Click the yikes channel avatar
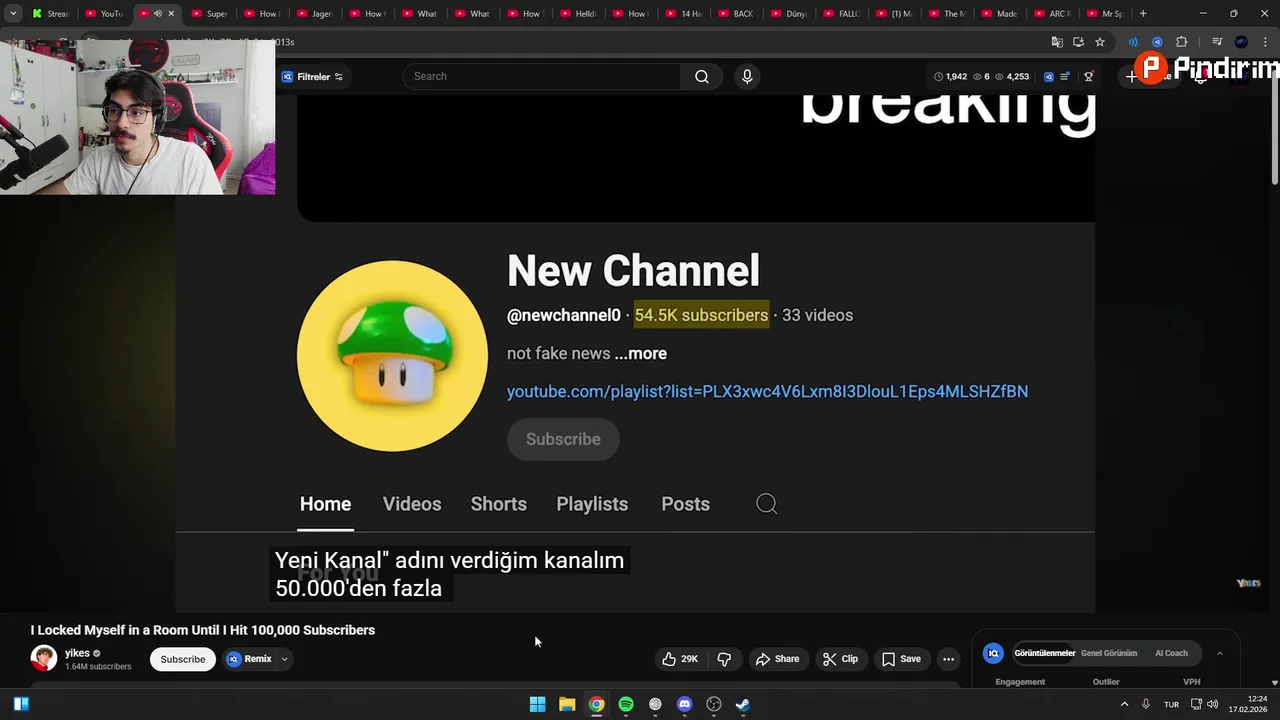The height and width of the screenshot is (720, 1280). 44,658
